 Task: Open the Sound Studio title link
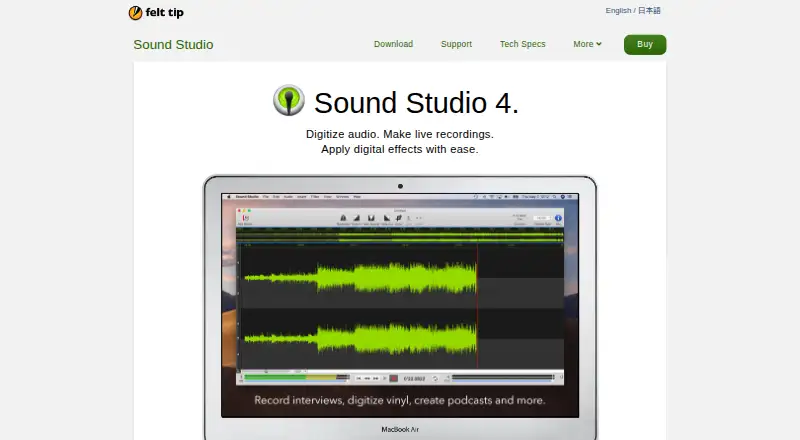pyautogui.click(x=173, y=44)
